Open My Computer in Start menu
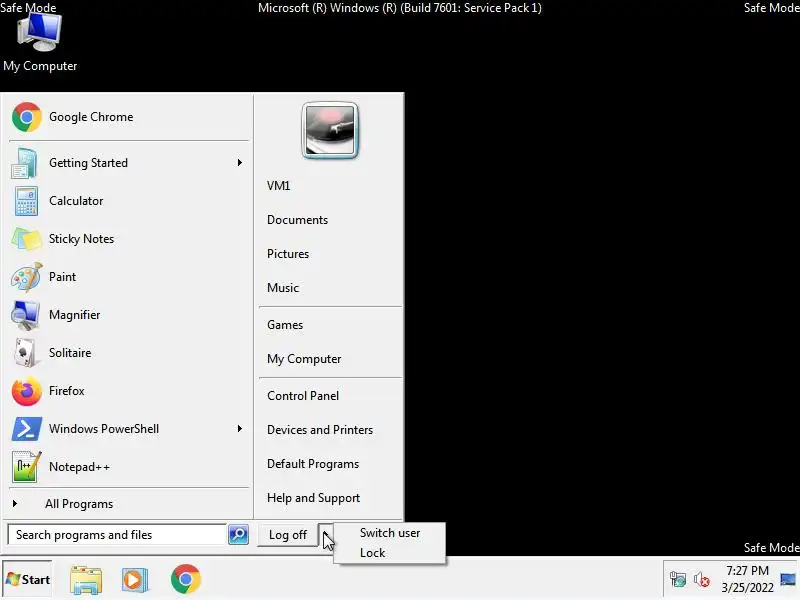 (304, 359)
